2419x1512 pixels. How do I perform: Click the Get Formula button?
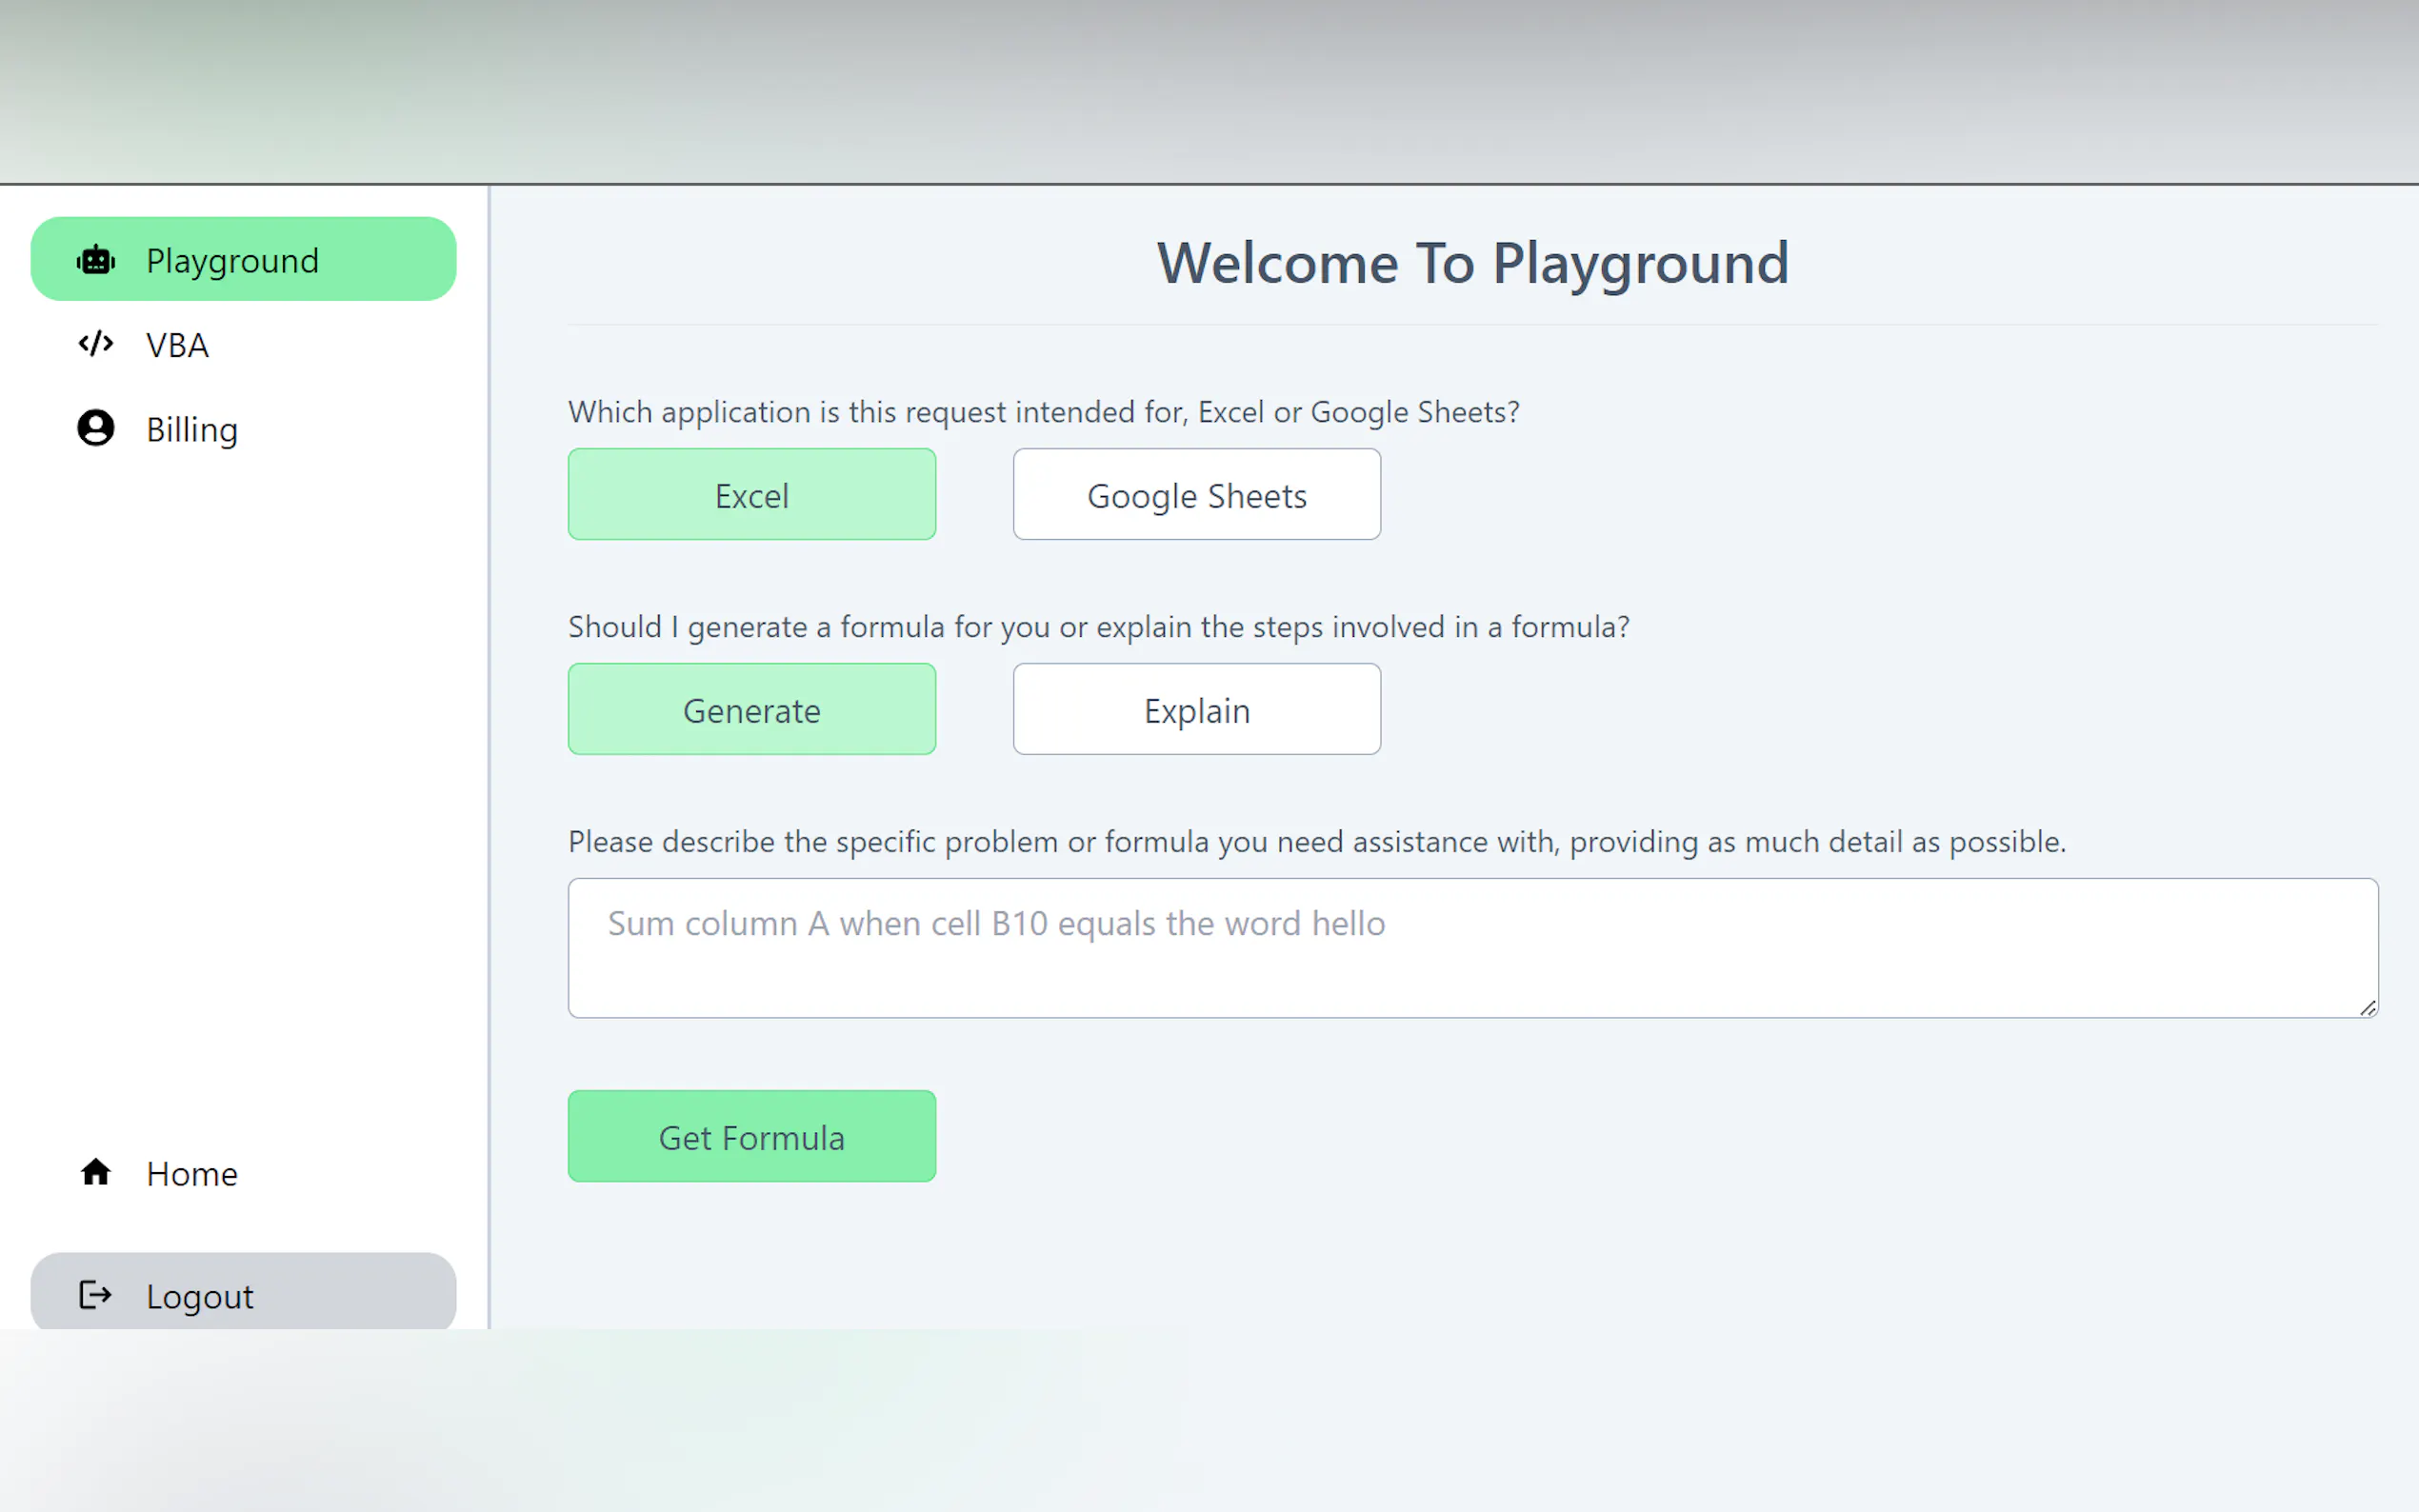(x=751, y=1137)
